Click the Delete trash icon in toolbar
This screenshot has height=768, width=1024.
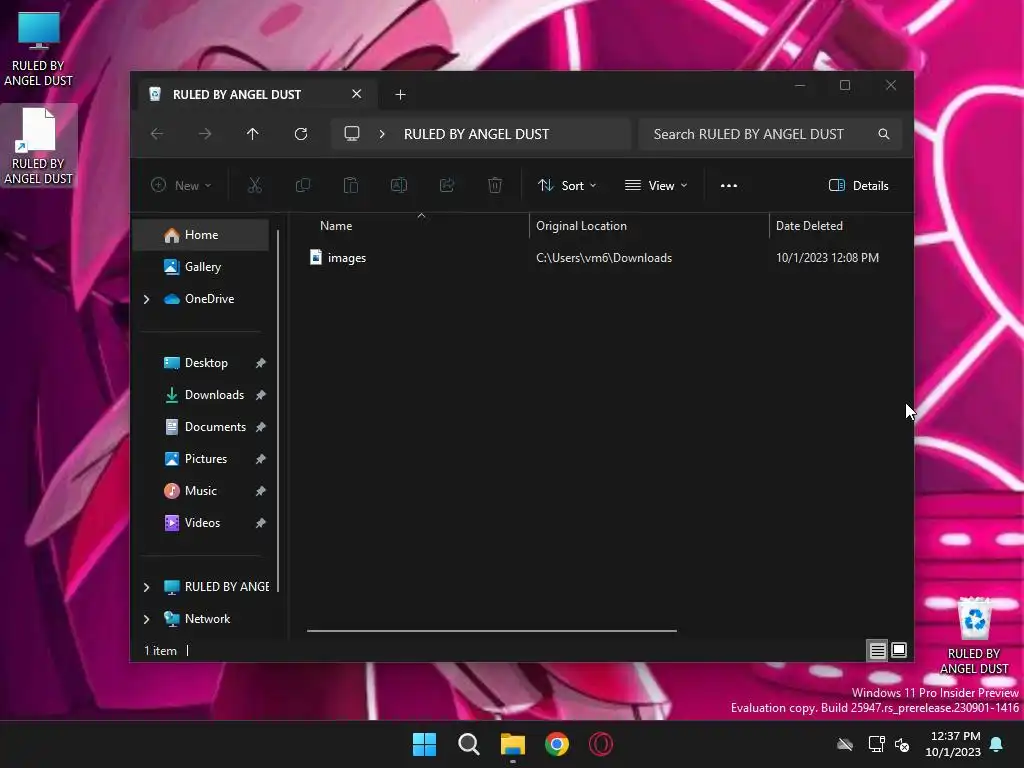click(495, 185)
